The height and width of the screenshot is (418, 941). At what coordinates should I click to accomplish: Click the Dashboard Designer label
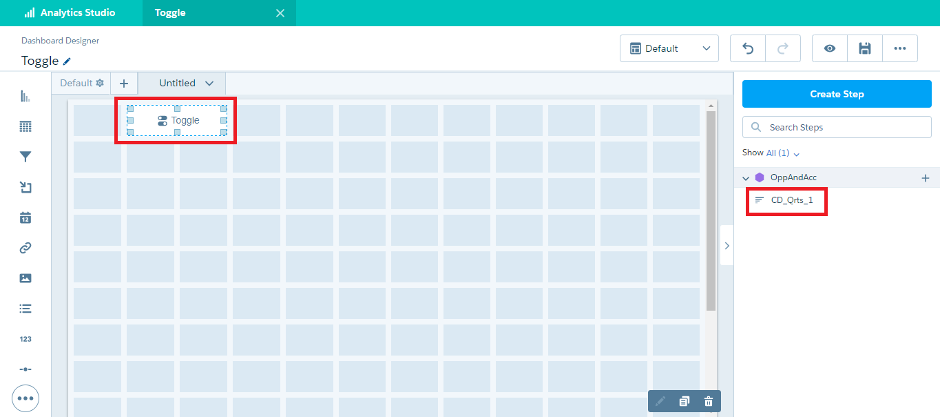coord(60,41)
